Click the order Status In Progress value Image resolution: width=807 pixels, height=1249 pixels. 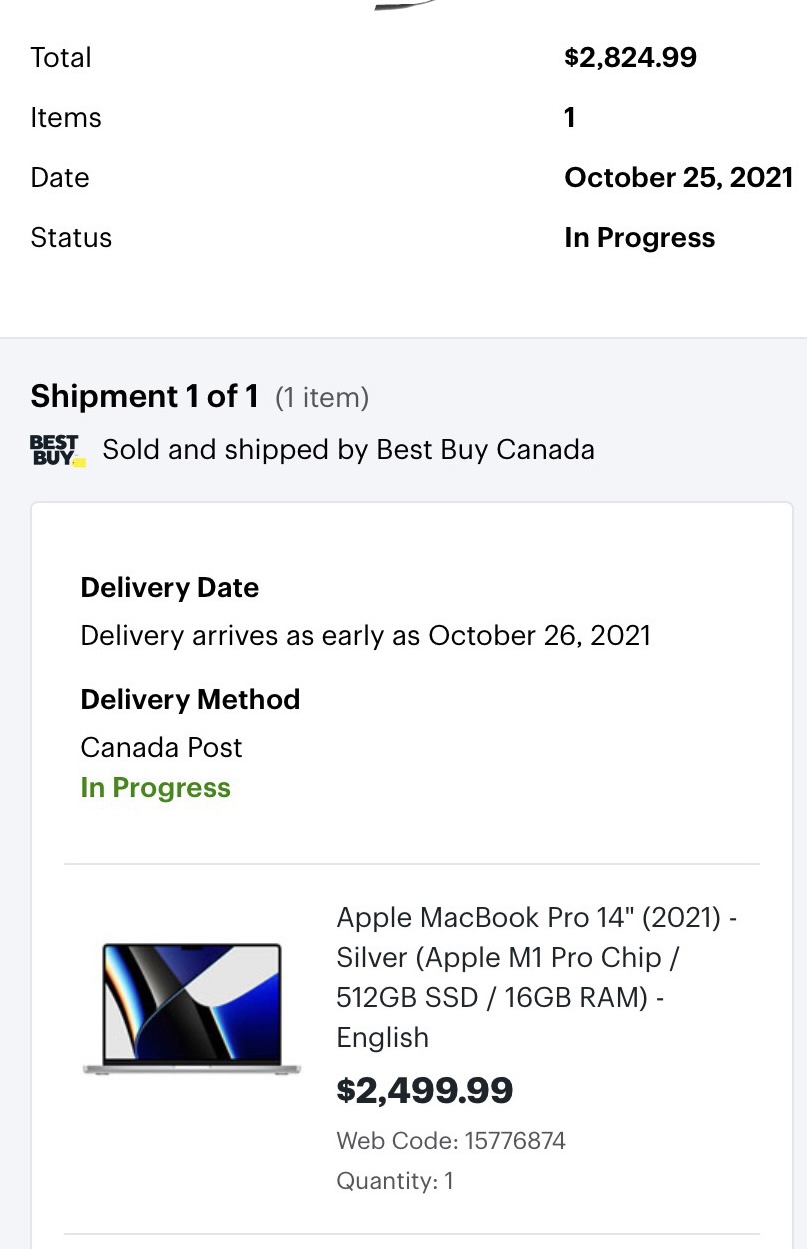[x=640, y=237]
